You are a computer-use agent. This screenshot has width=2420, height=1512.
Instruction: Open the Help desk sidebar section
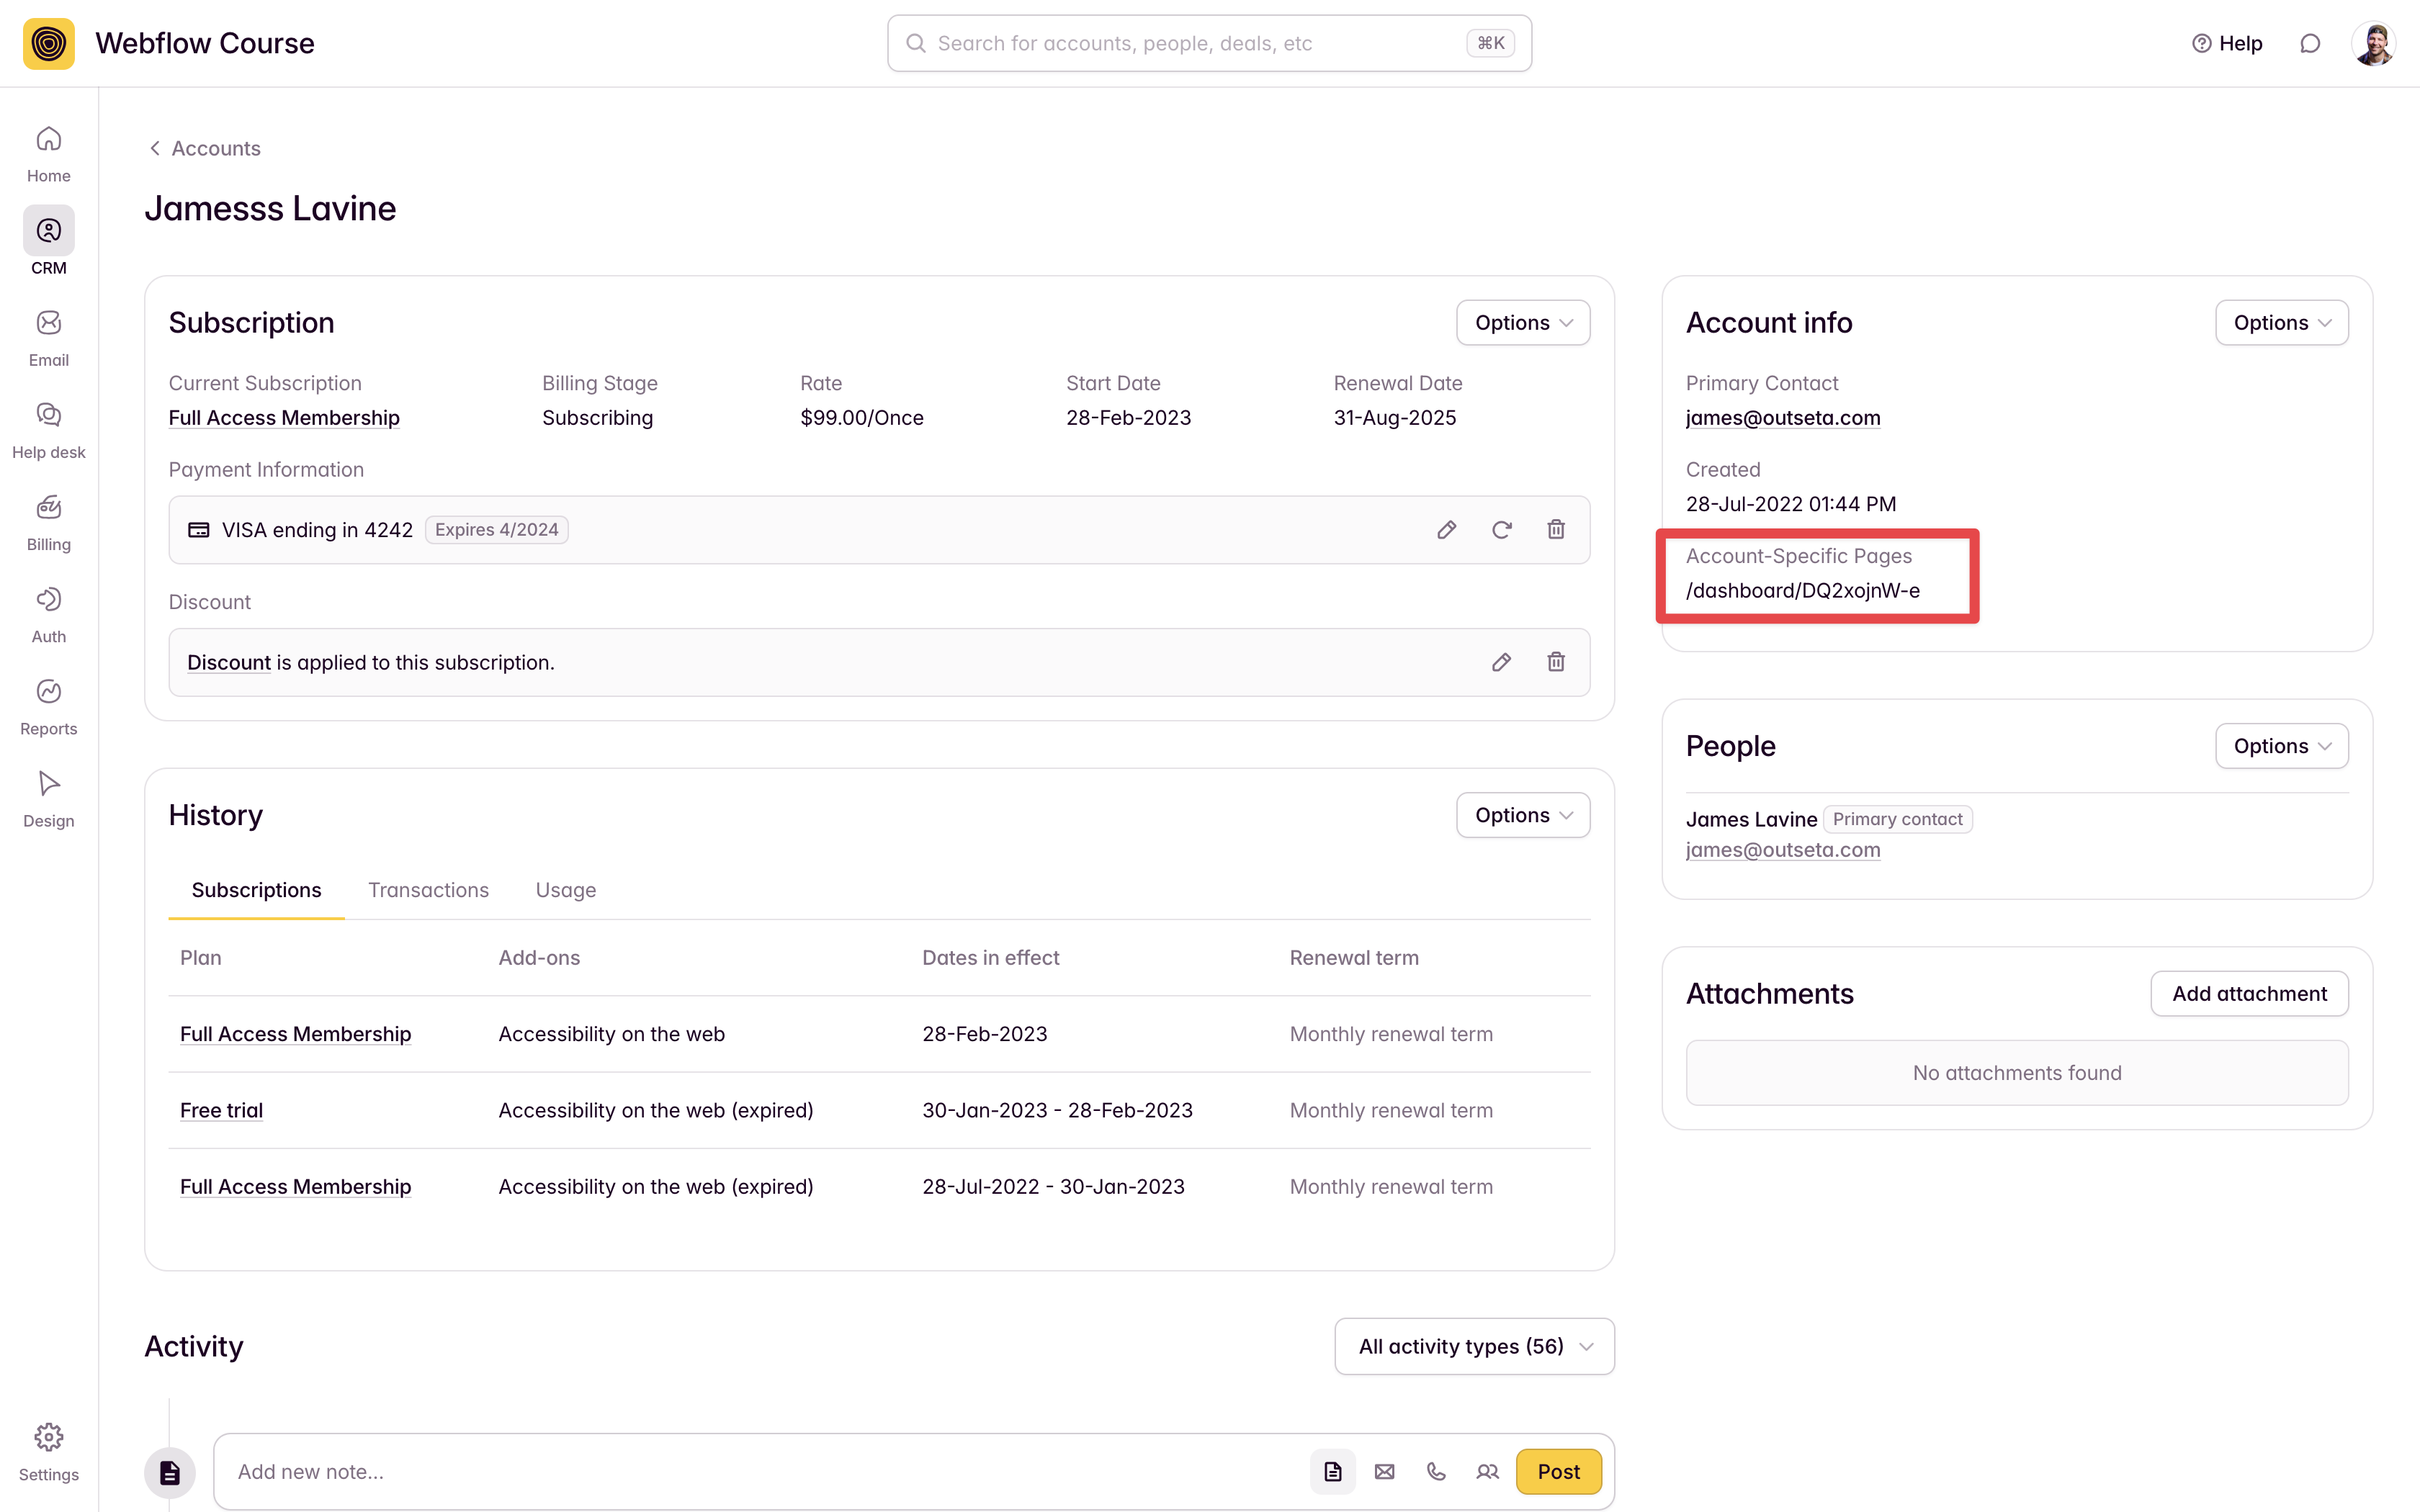pos(48,430)
